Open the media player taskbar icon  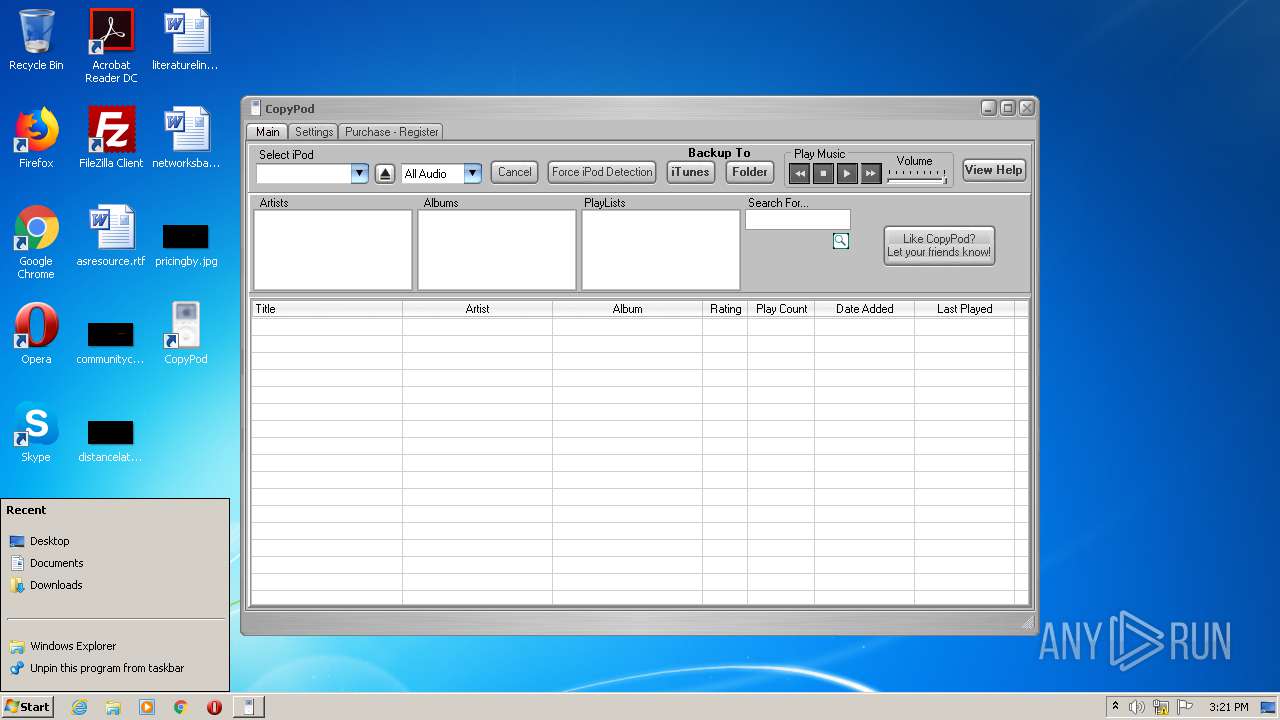tap(147, 707)
